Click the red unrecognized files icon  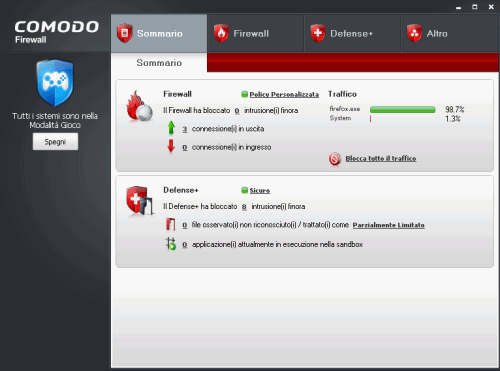[x=171, y=224]
